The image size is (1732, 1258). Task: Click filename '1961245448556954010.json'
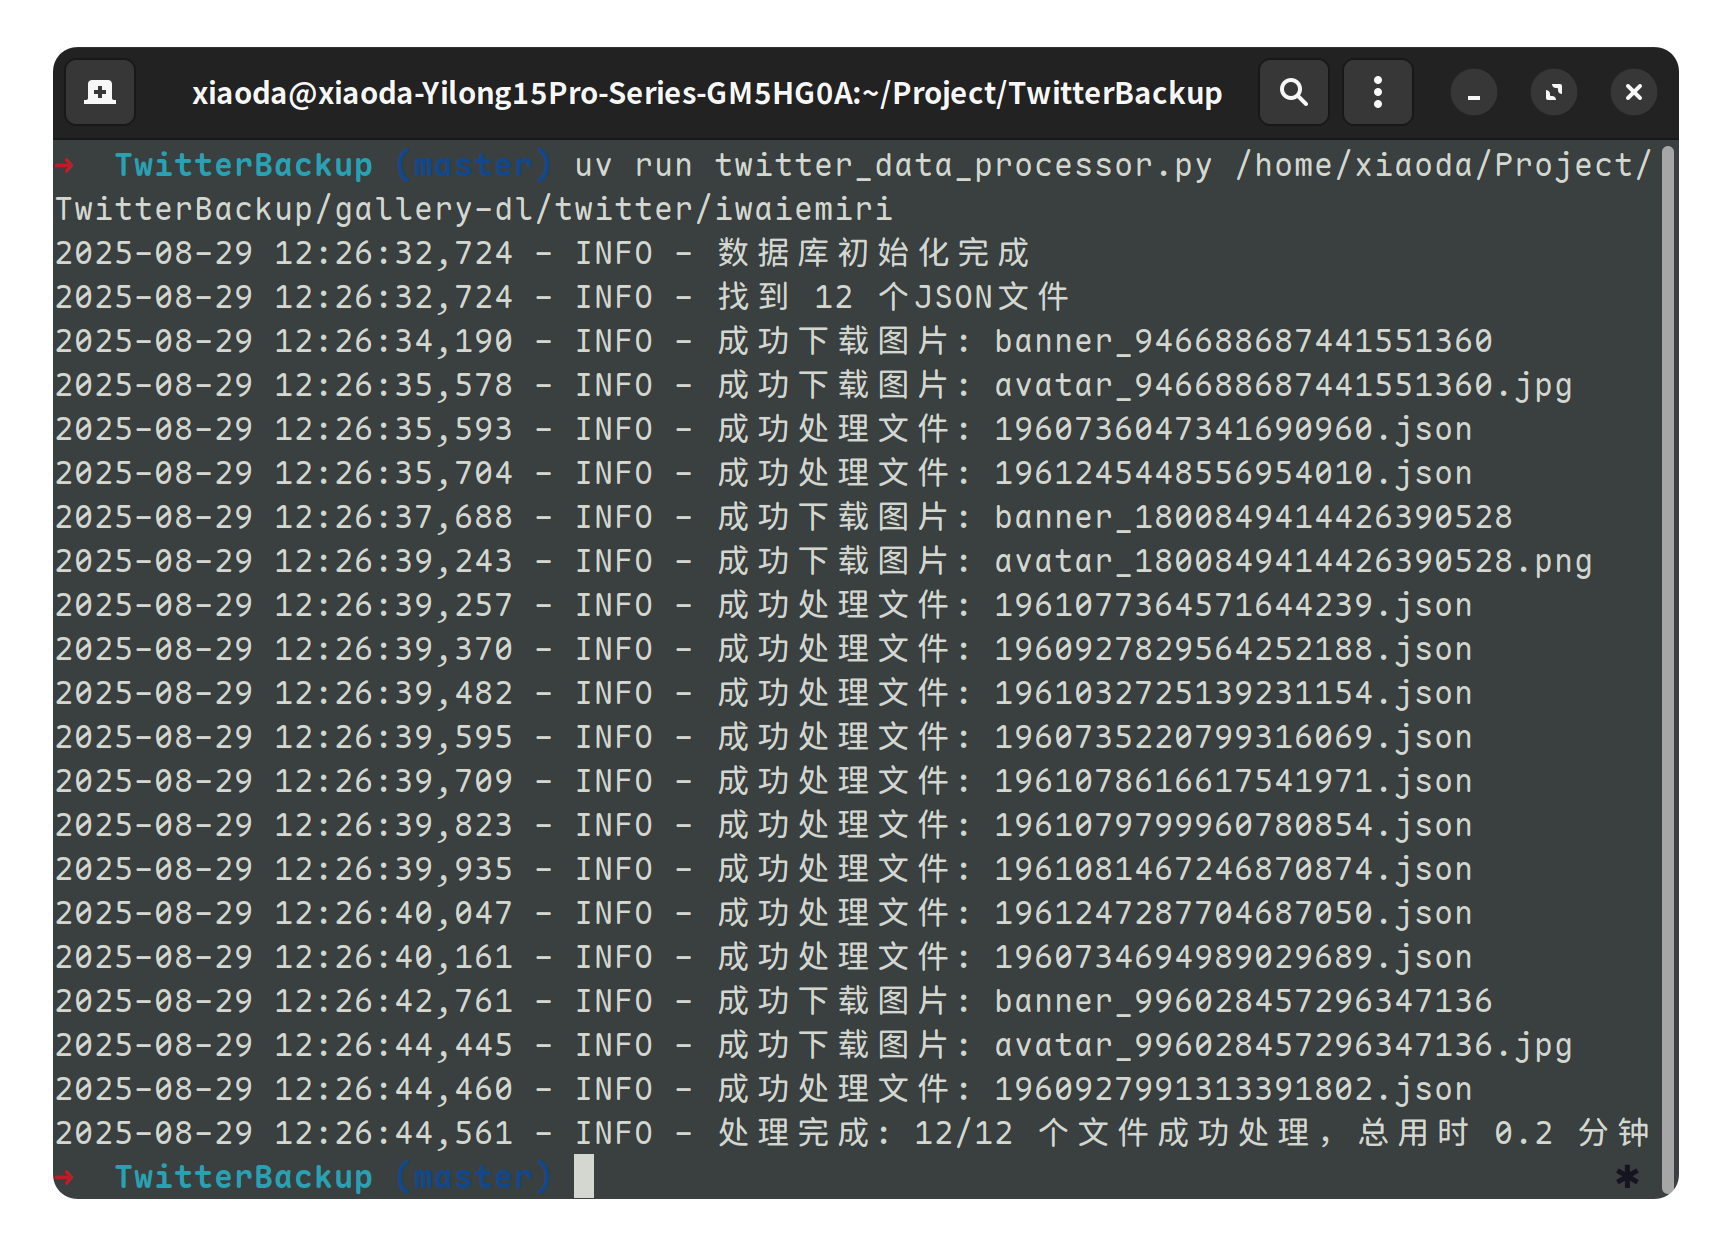[x=1233, y=473]
